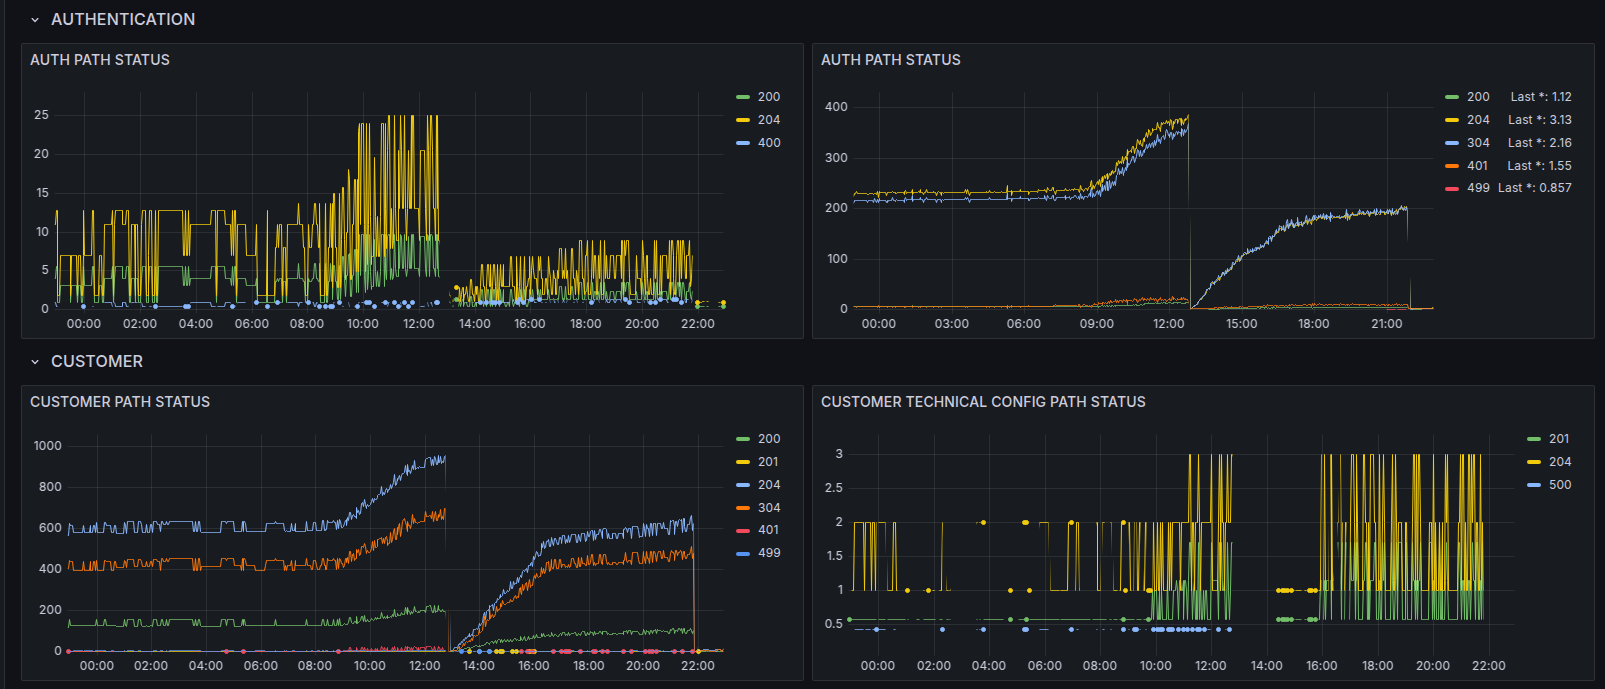
Task: Click the 21:00 time axis label
Action: [1386, 324]
